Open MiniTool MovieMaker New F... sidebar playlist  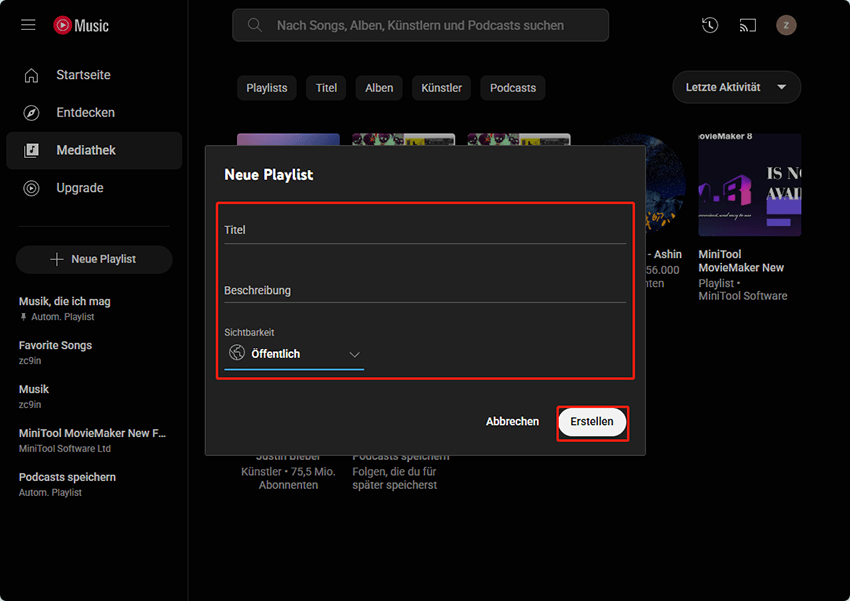click(x=94, y=440)
